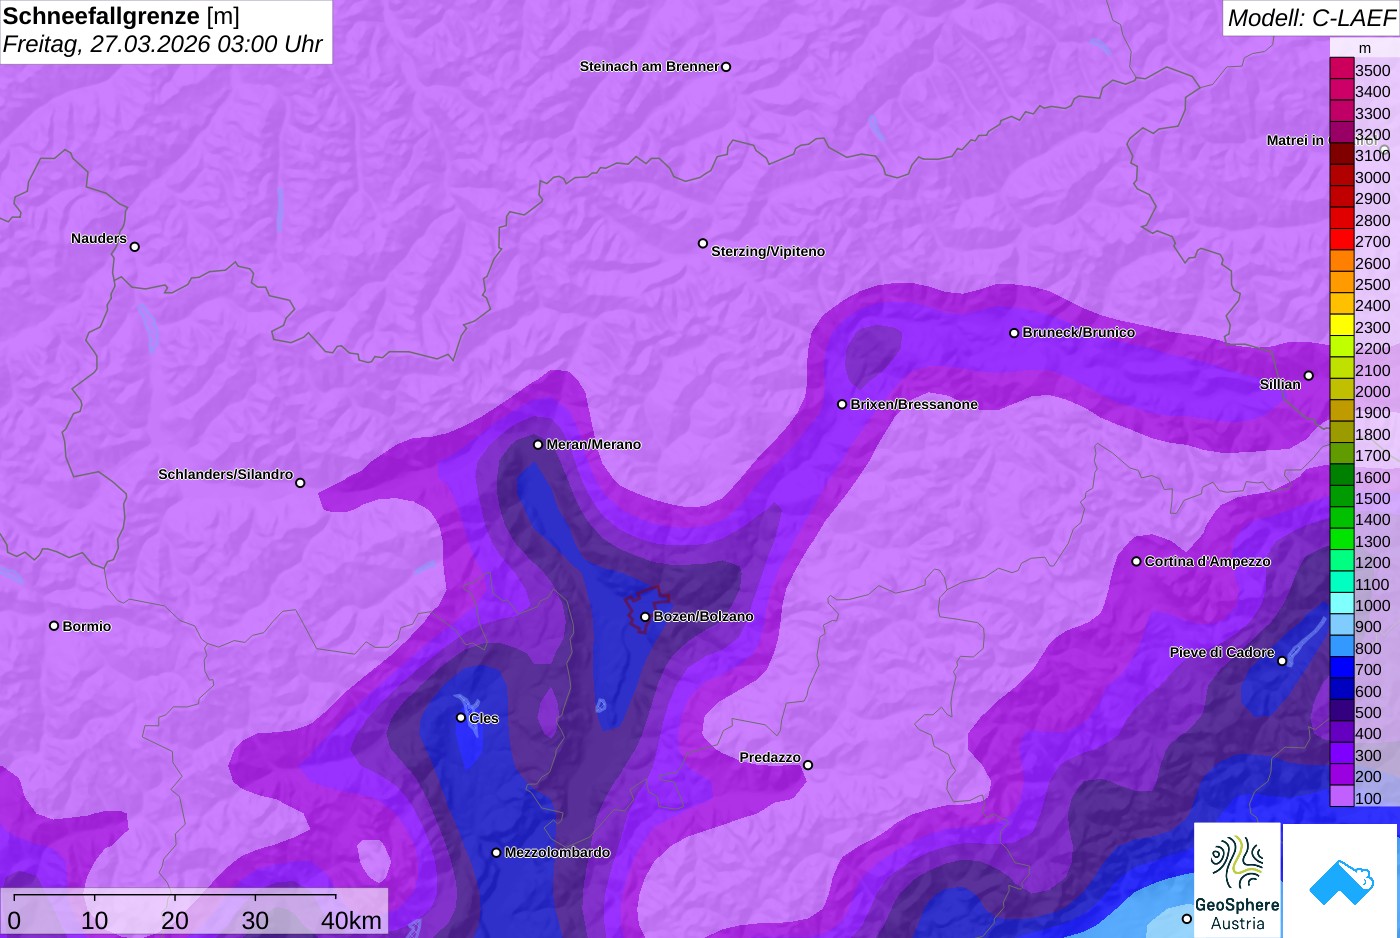Click the GeoSphere Austria logo

click(1237, 879)
